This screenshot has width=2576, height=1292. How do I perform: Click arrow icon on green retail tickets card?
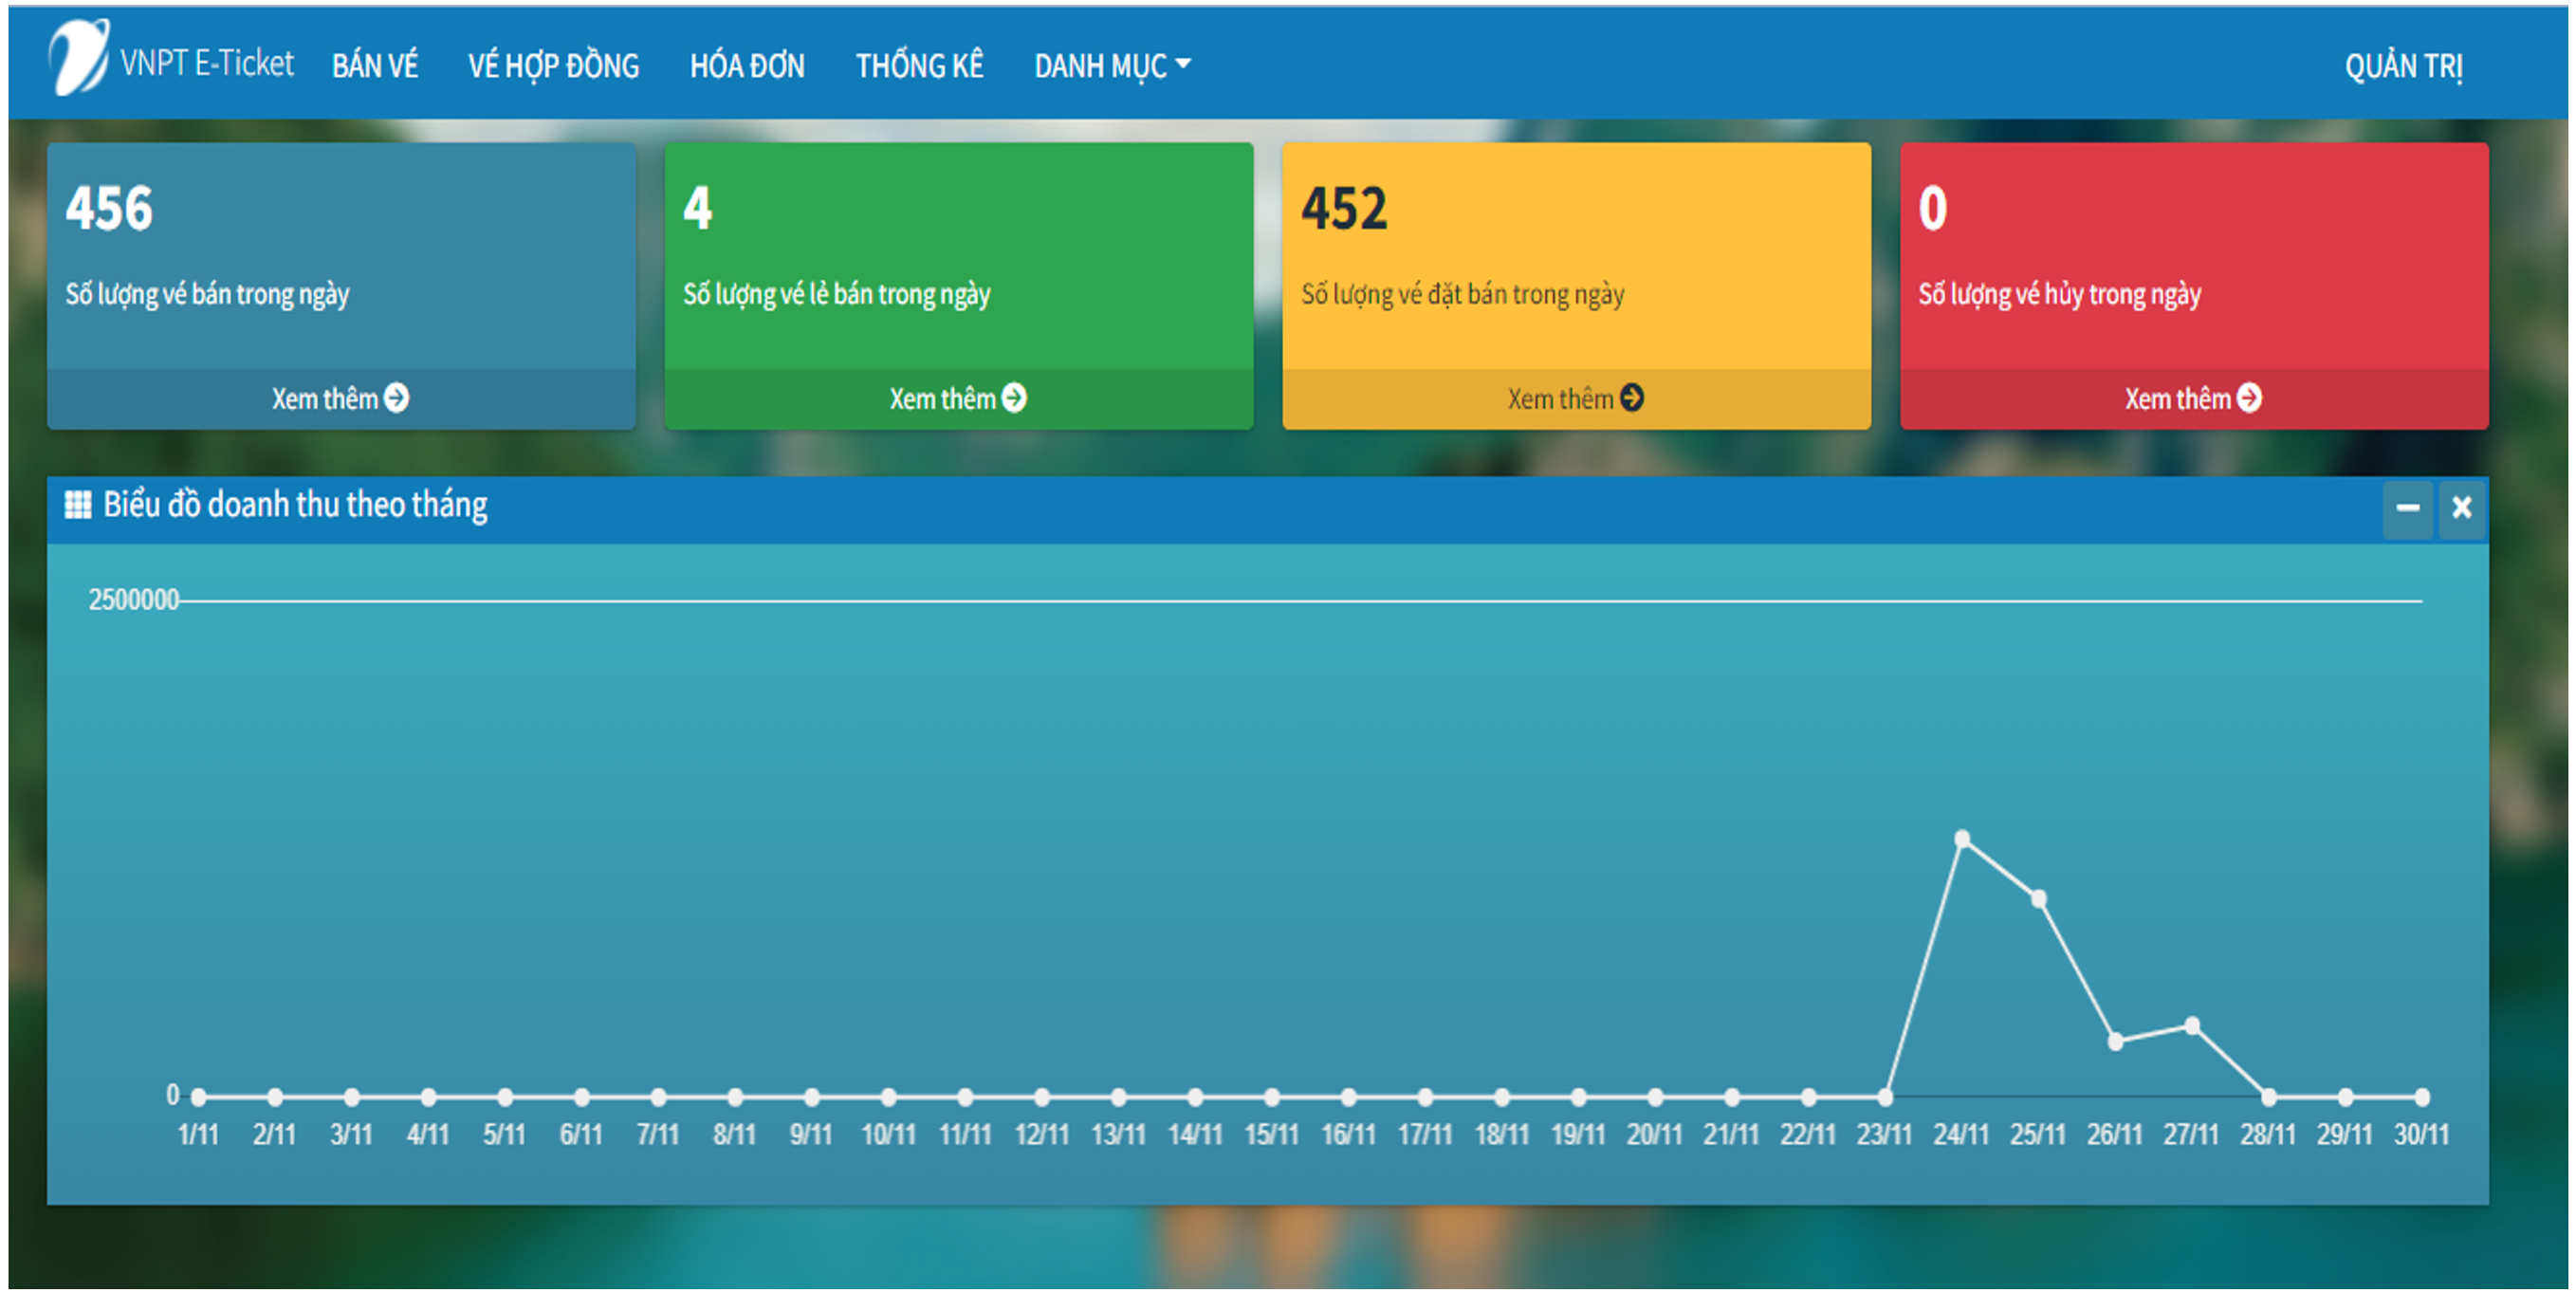pyautogui.click(x=1014, y=398)
